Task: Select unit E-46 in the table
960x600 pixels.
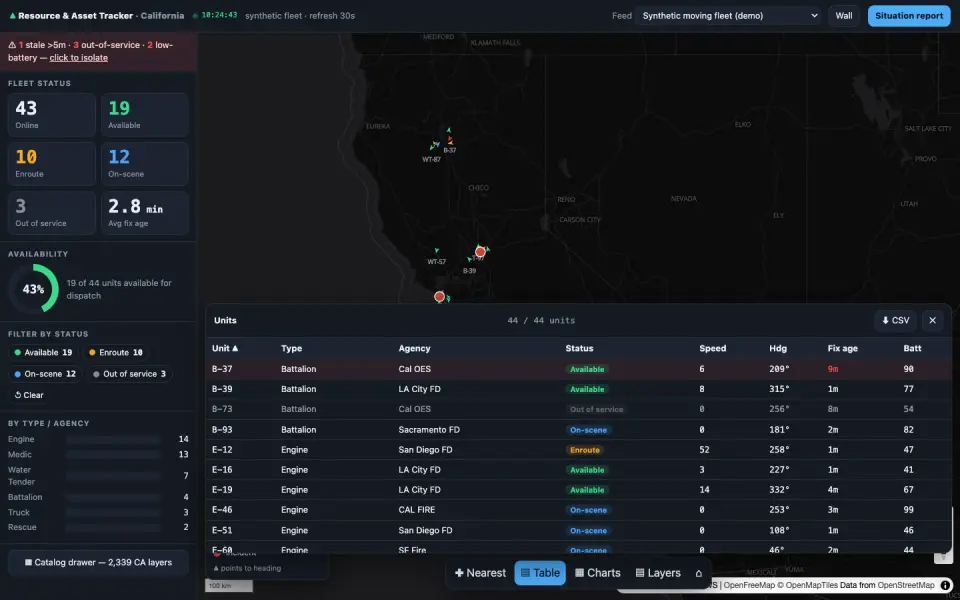Action: point(579,510)
